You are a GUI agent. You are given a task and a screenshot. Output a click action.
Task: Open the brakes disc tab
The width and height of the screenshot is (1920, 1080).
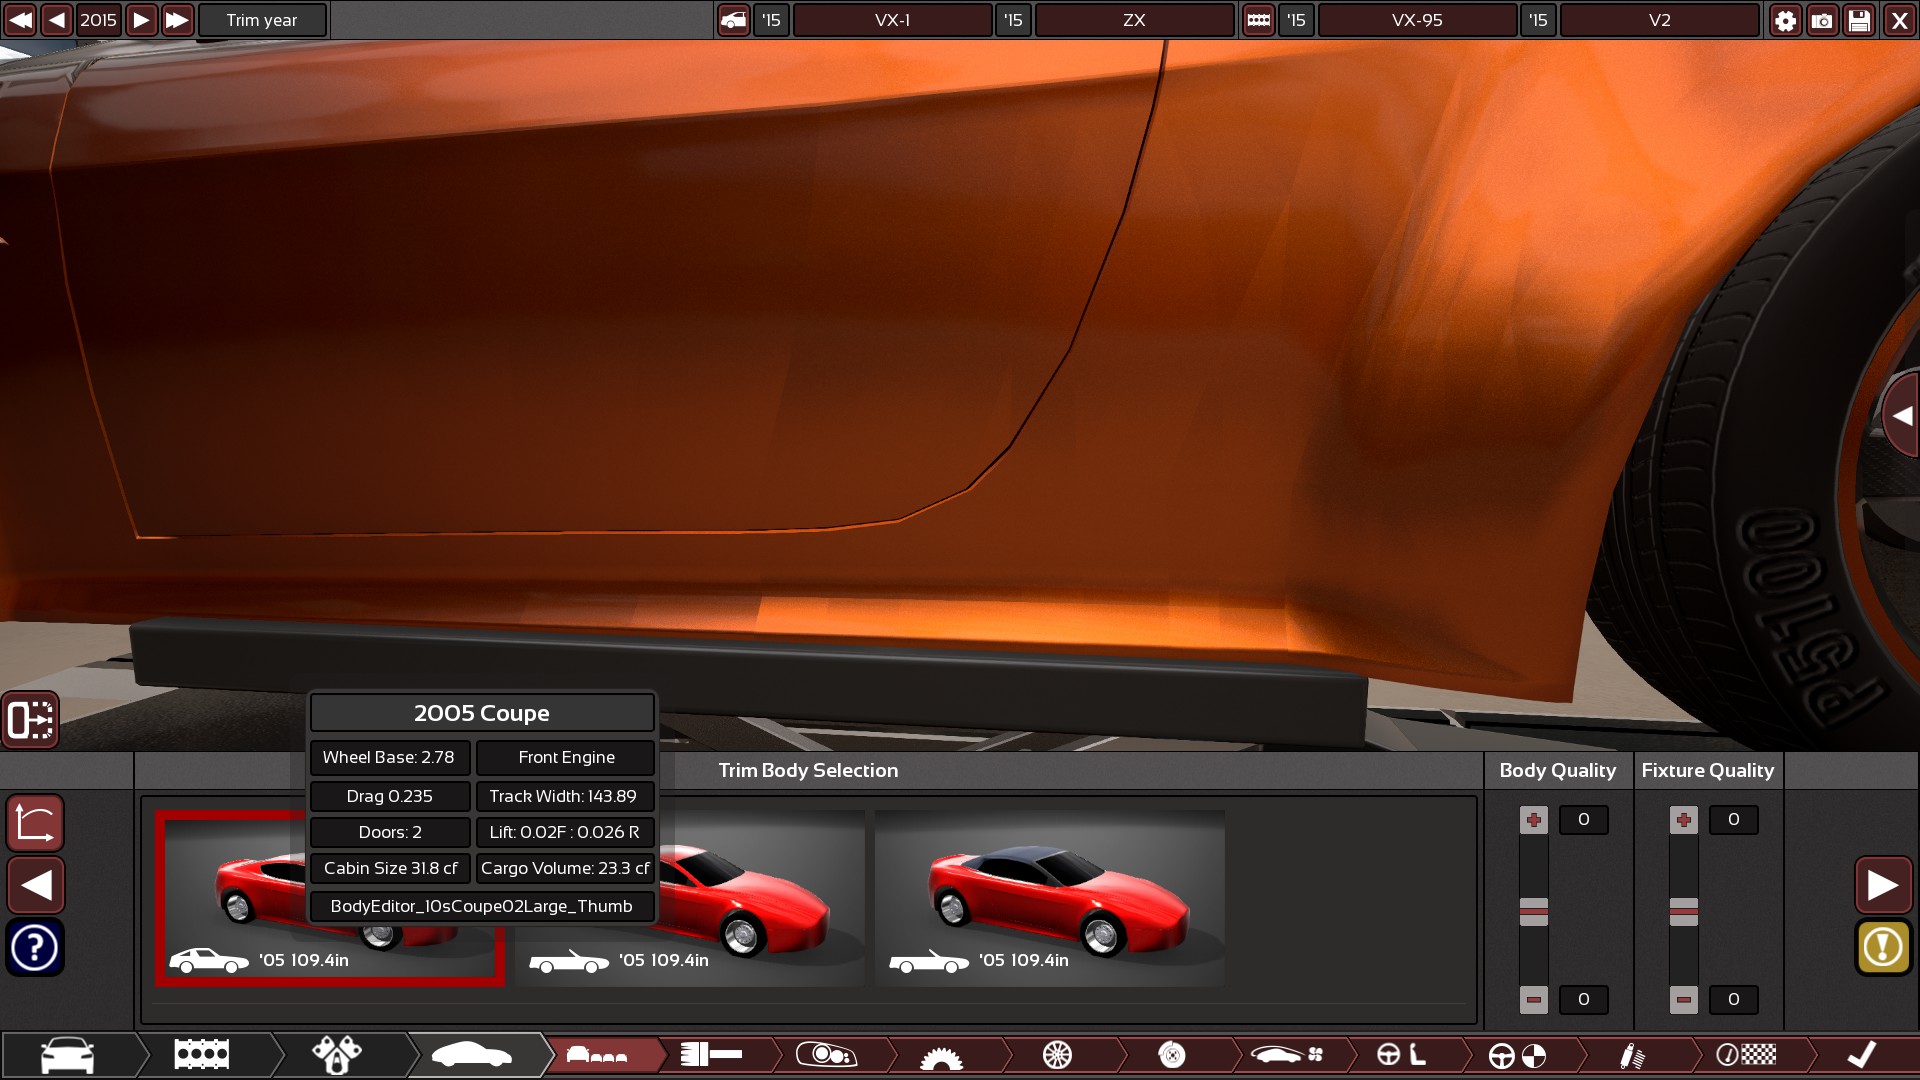(1172, 1055)
